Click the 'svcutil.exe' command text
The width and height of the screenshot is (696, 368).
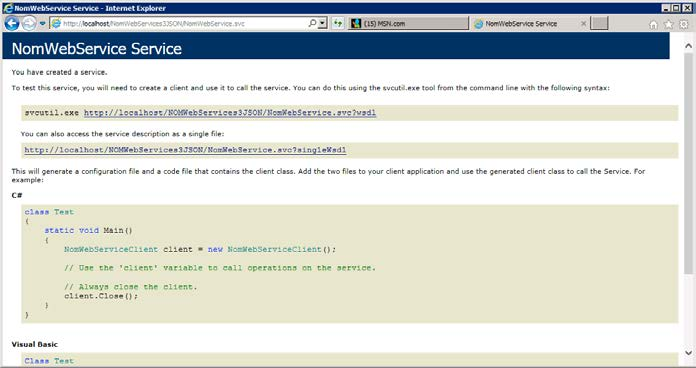pos(51,113)
